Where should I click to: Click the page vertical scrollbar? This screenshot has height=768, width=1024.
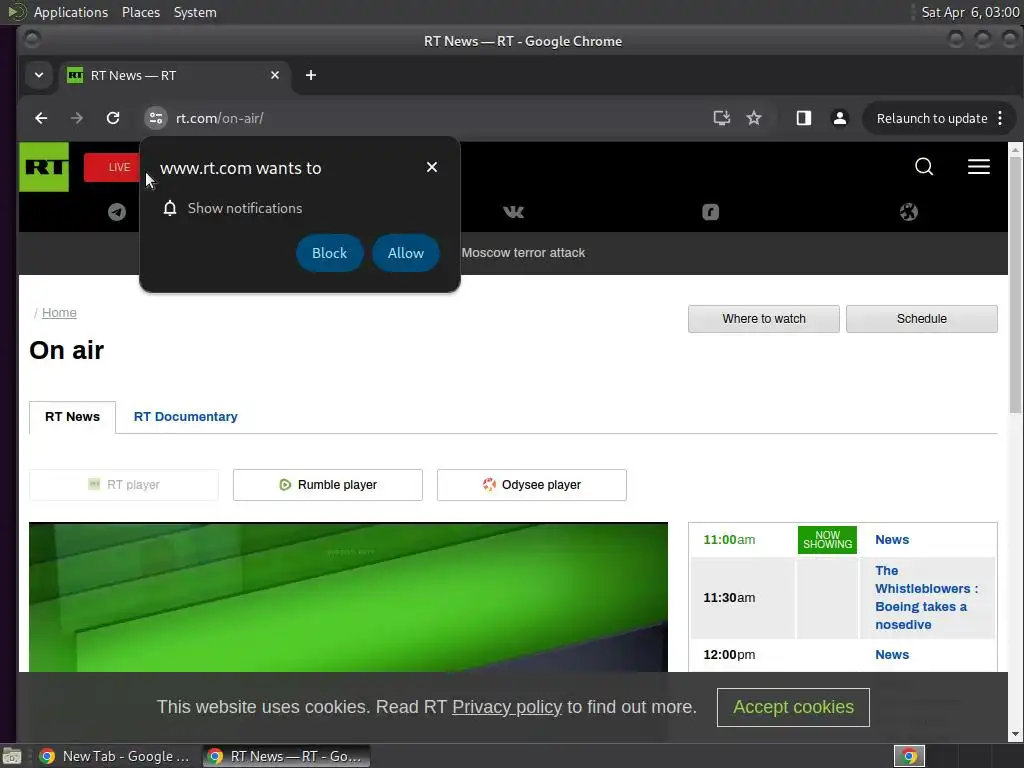click(1015, 285)
